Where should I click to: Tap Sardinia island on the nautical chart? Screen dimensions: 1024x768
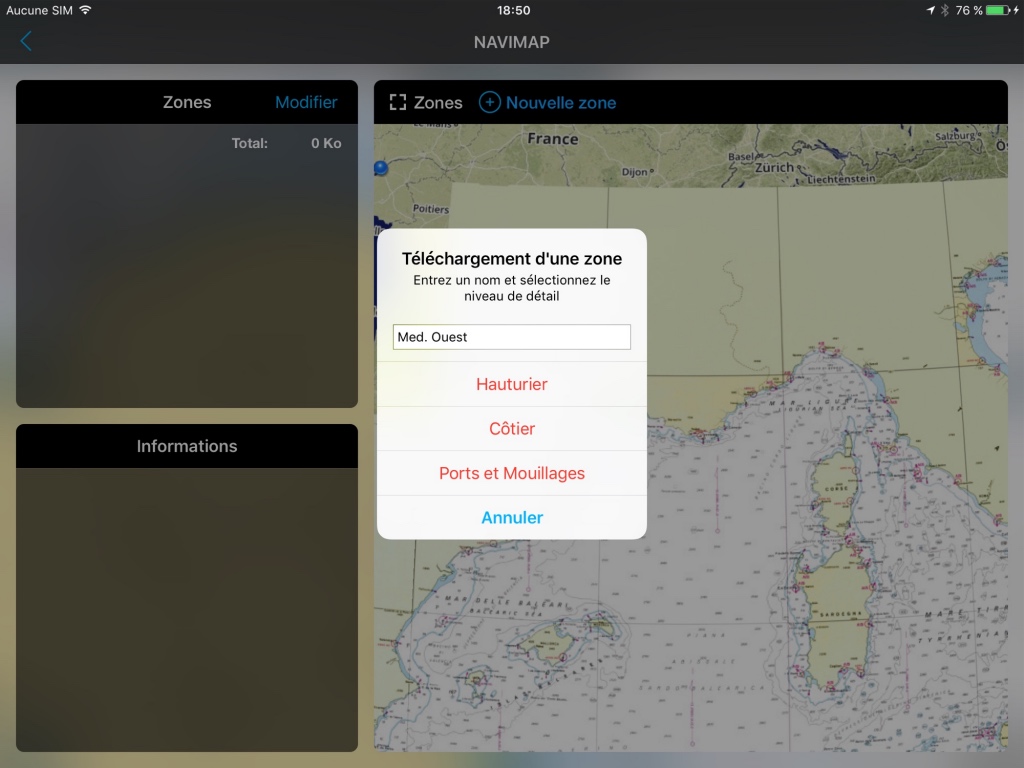tap(838, 616)
